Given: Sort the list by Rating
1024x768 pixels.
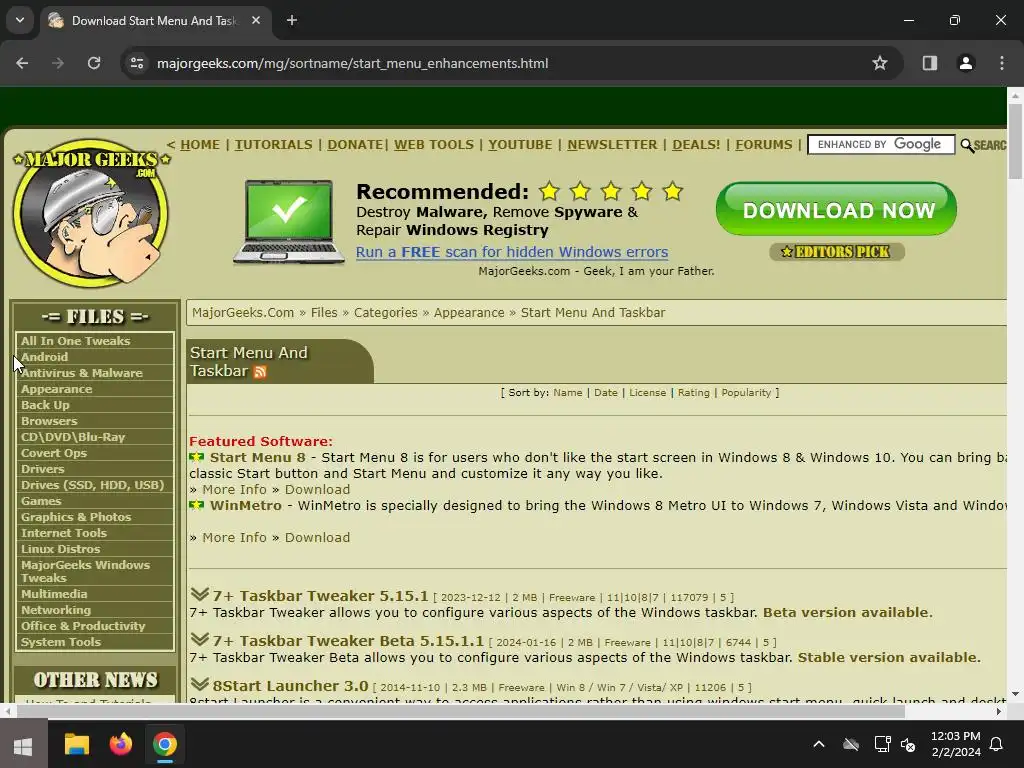Looking at the screenshot, I should (694, 392).
